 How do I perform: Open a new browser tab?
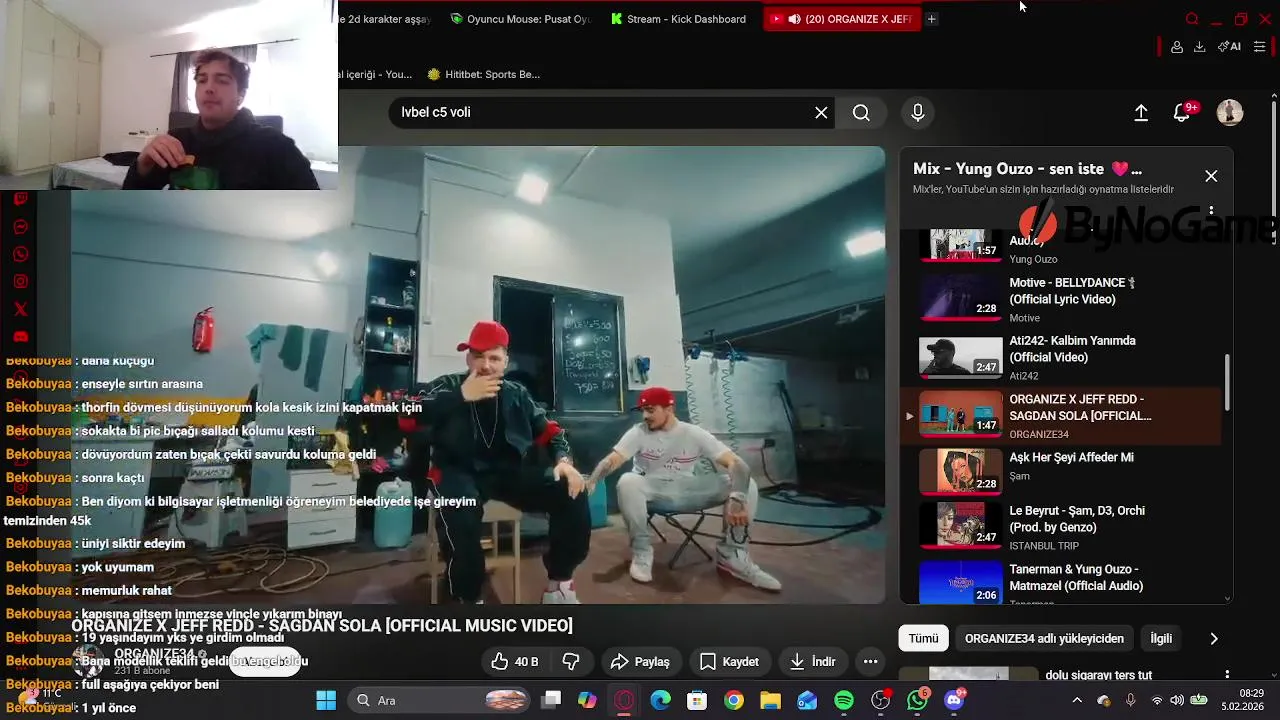pos(931,19)
